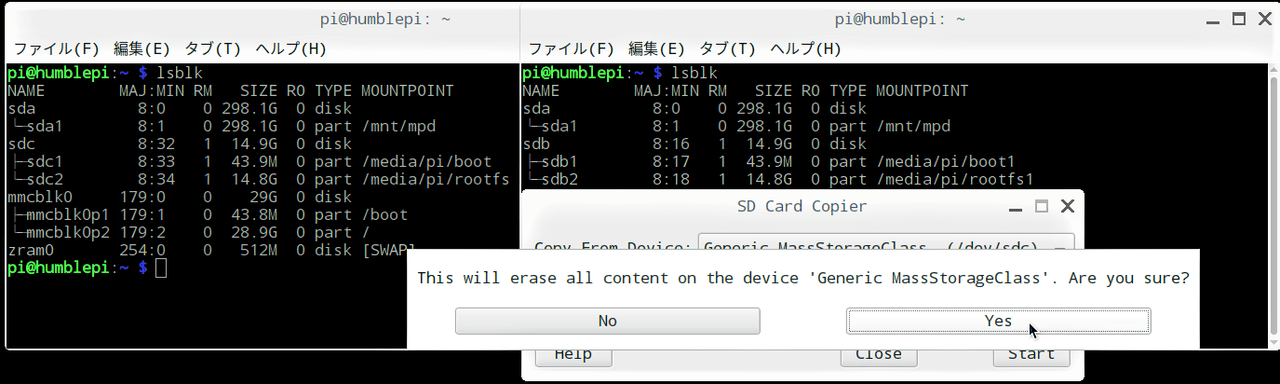This screenshot has height=384, width=1280.
Task: Minimize the right terminal window
Action: pos(1213,19)
